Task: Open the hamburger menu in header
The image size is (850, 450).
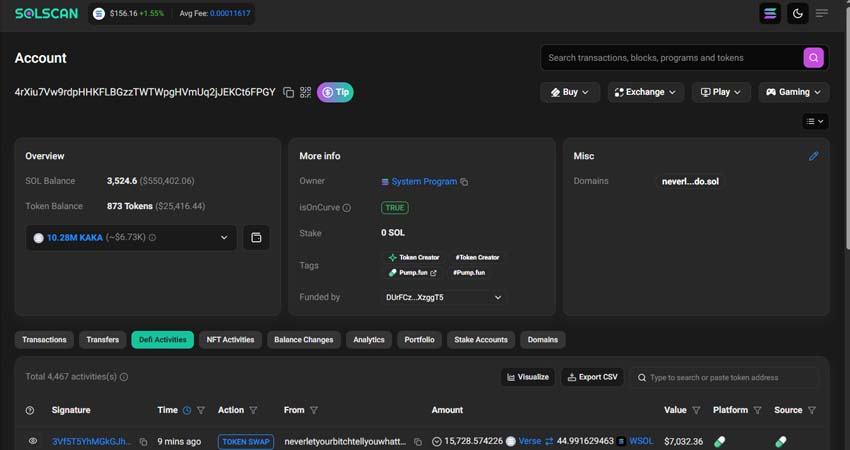Action: (x=822, y=13)
